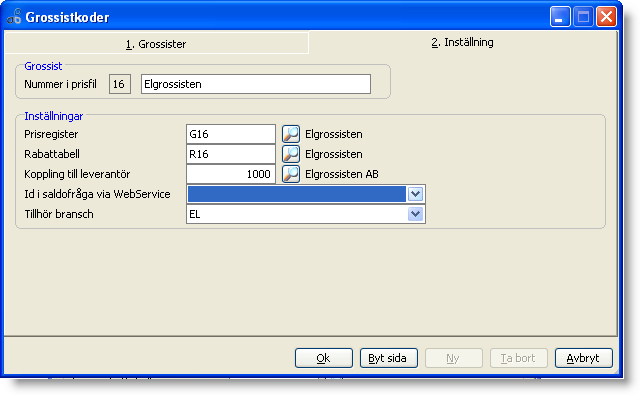Click the Byt sida button
The height and width of the screenshot is (395, 640).
[x=389, y=358]
